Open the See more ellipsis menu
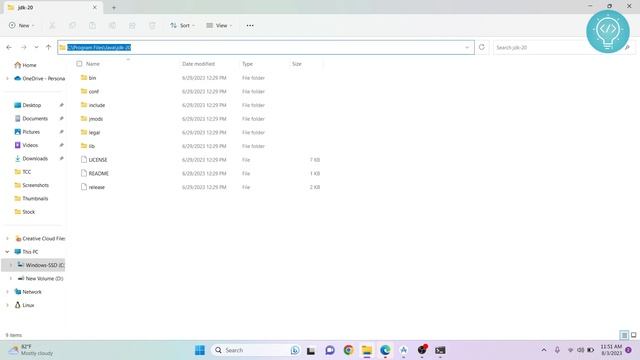640x360 pixels. [250, 25]
